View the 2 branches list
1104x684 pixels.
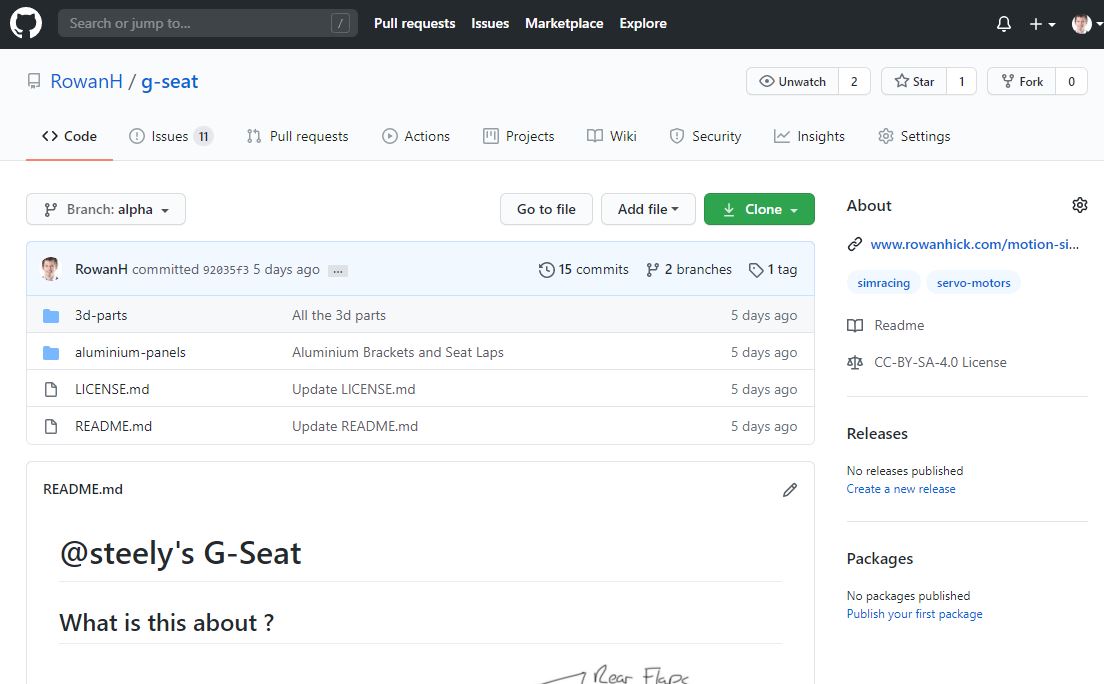(x=689, y=269)
